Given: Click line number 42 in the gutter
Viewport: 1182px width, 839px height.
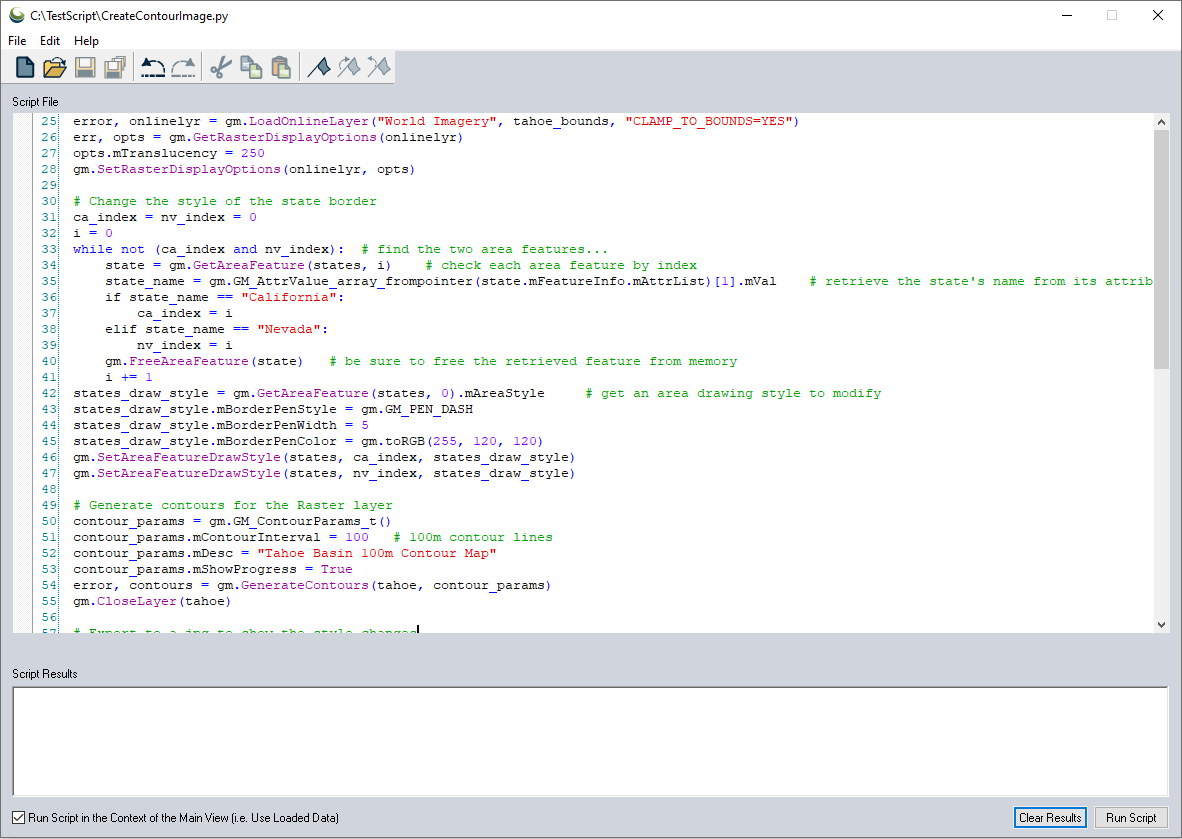Looking at the screenshot, I should point(49,393).
